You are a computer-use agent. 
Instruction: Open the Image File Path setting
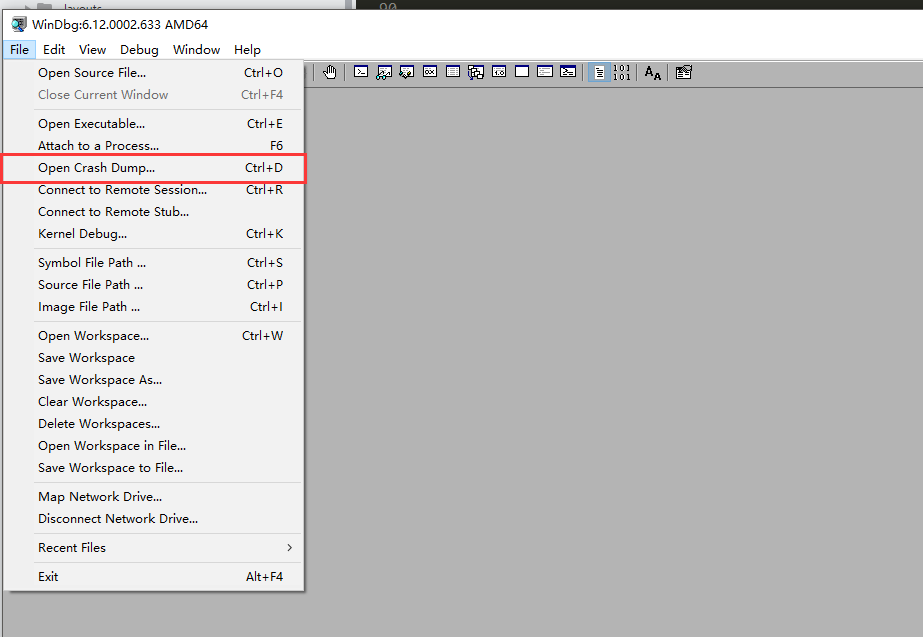click(154, 307)
